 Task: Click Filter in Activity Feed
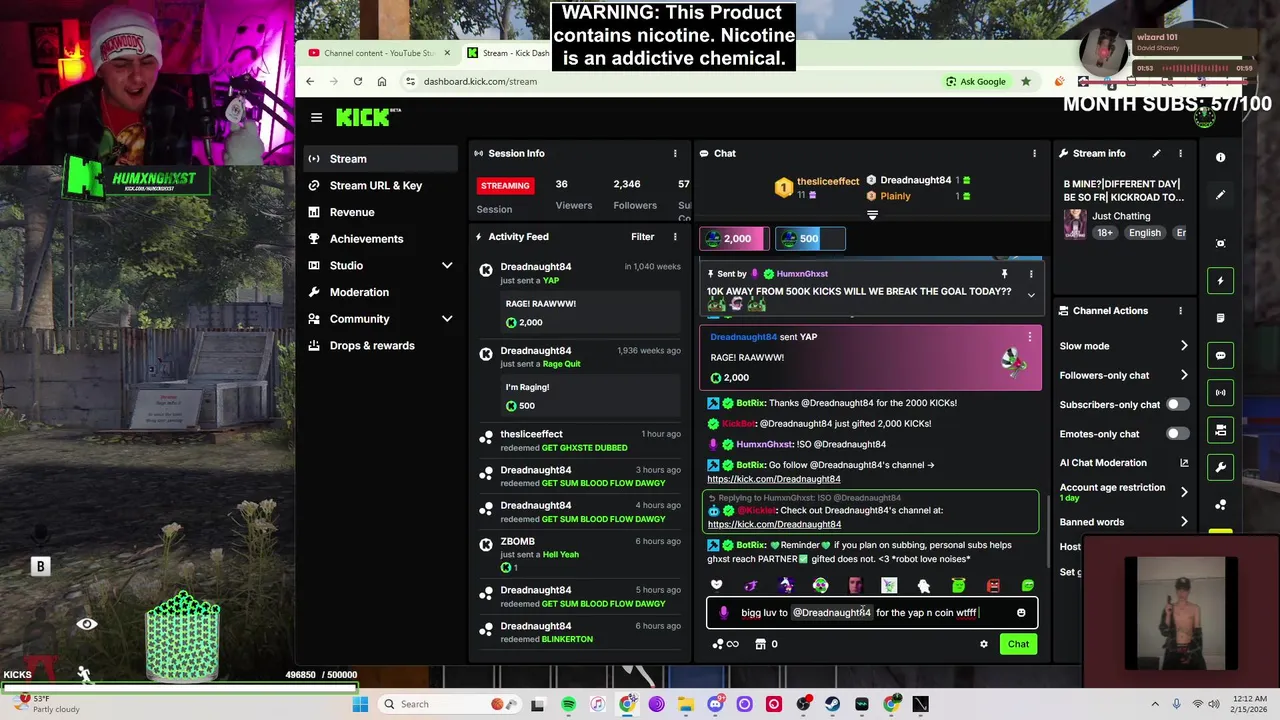click(x=642, y=237)
